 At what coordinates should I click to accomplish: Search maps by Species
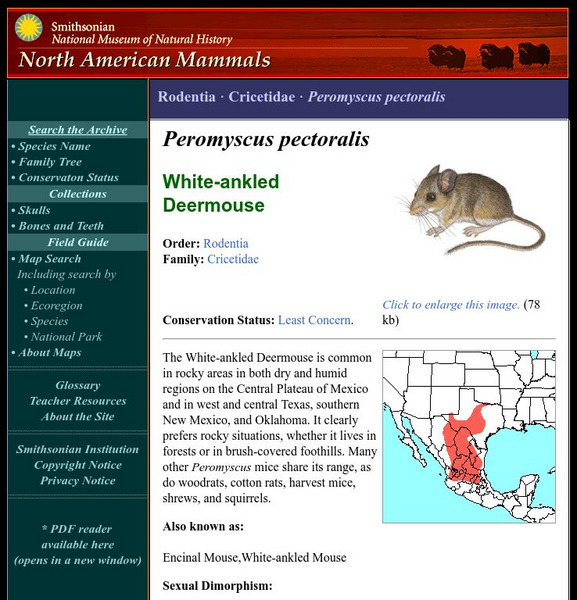coord(49,321)
